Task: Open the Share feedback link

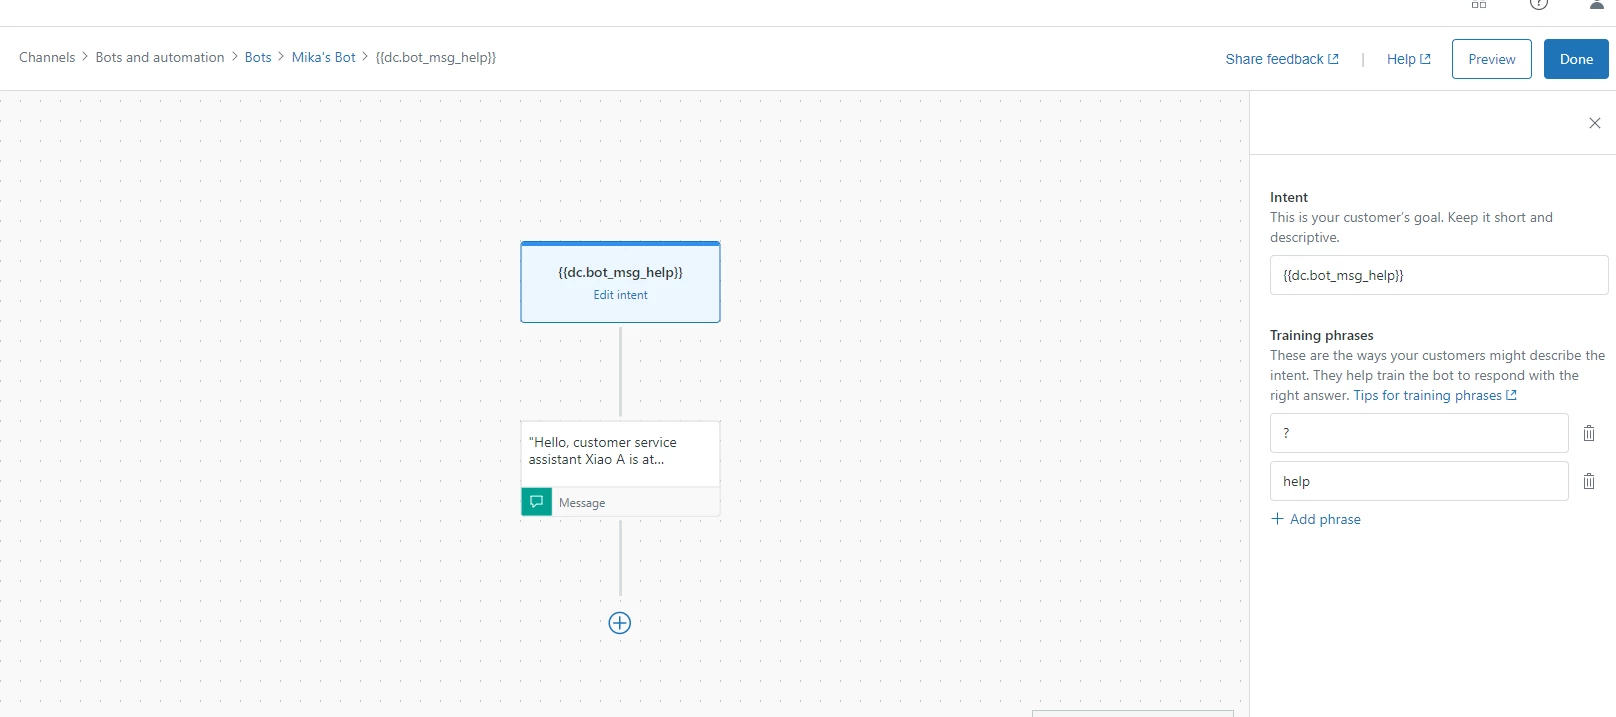Action: (x=1282, y=59)
